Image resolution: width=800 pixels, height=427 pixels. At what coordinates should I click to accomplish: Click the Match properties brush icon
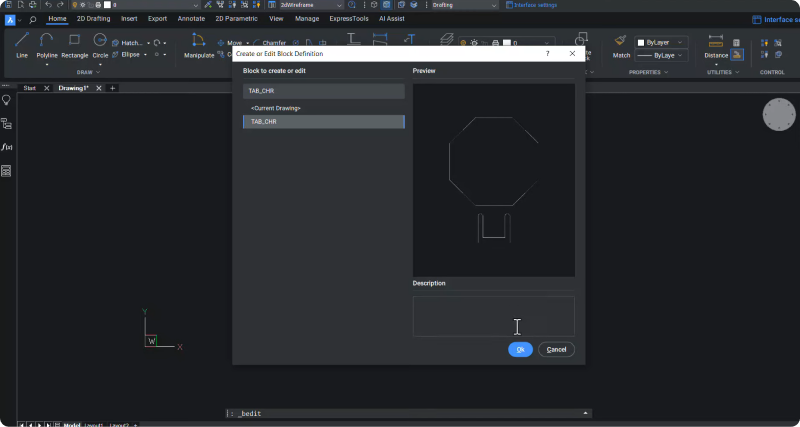[x=621, y=40]
